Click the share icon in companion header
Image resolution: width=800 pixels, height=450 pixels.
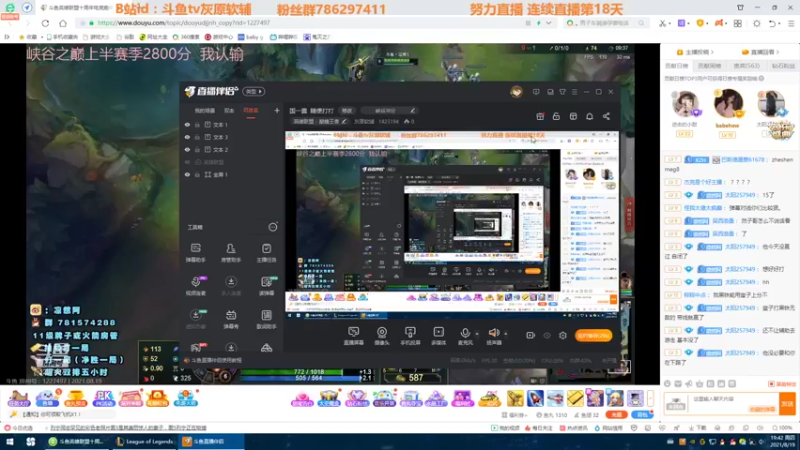[606, 116]
